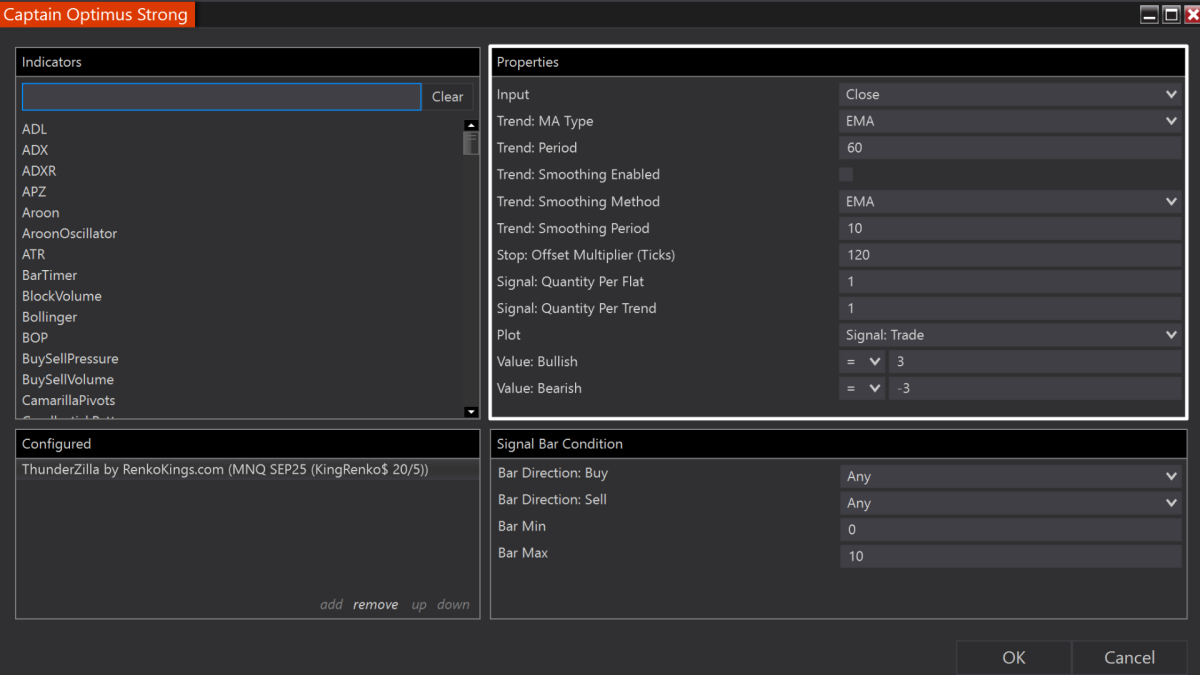Pick AroonOscillator from the indicator list
The height and width of the screenshot is (675, 1200).
69,234
